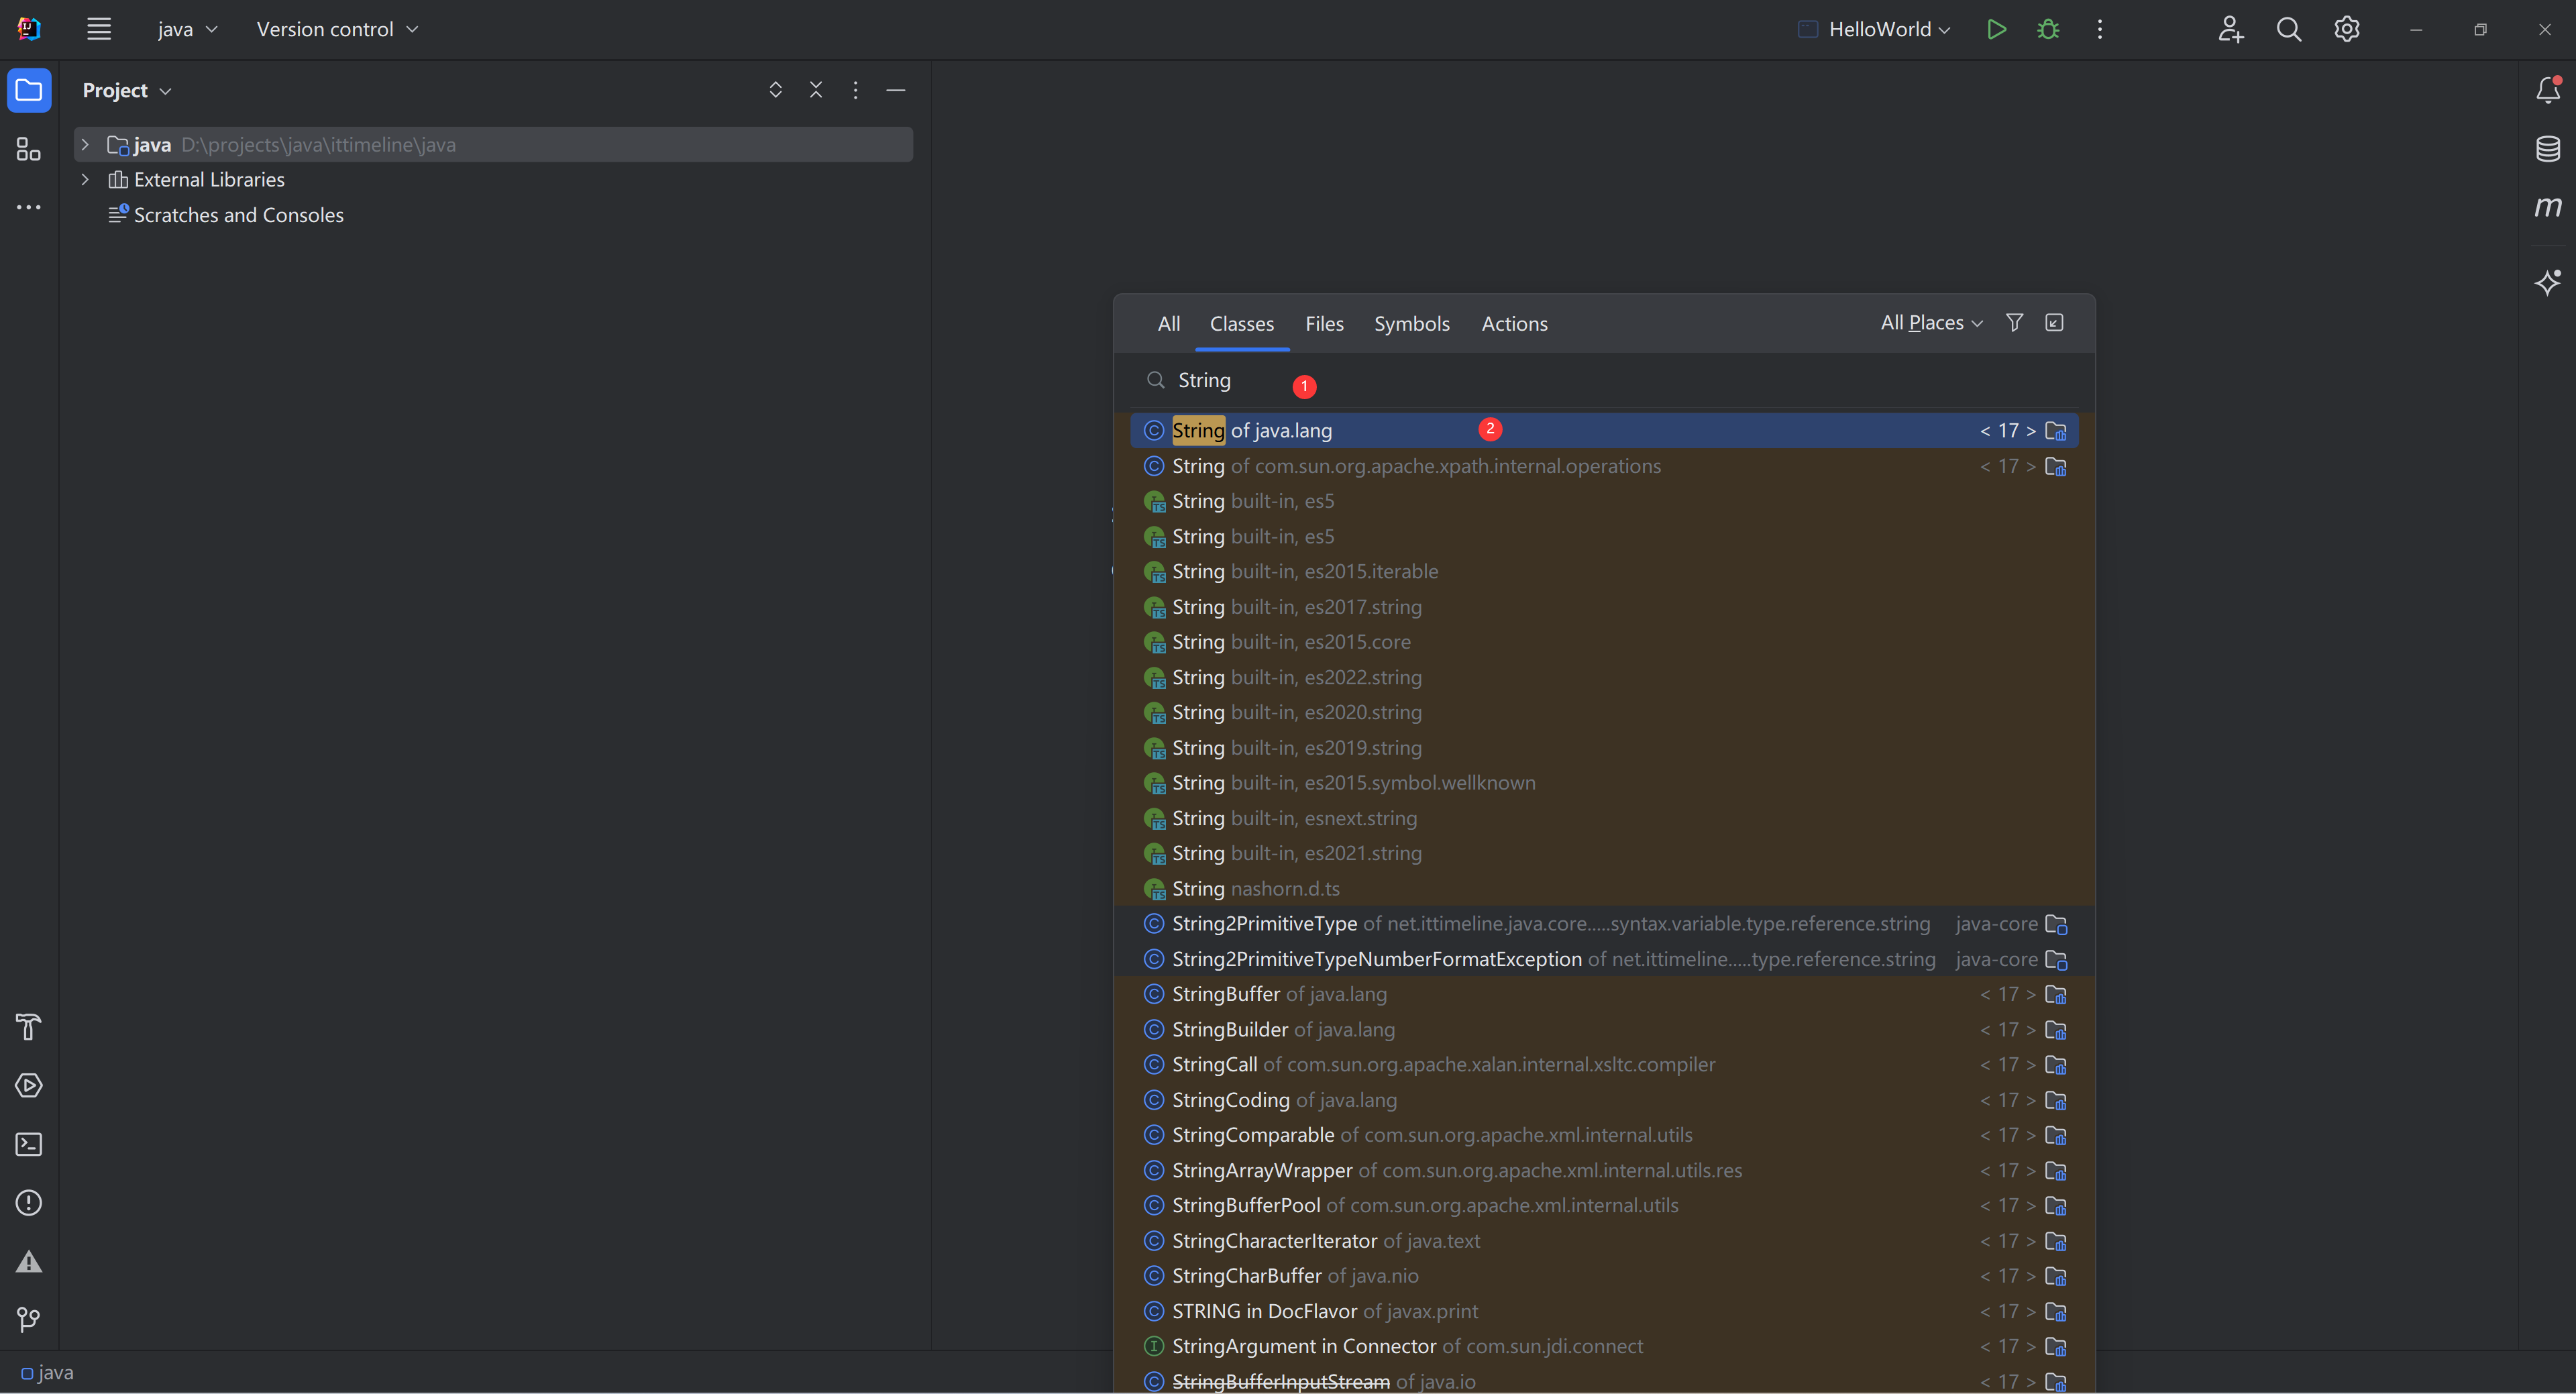Open the Services tool window
The image size is (2576, 1394).
click(x=29, y=1085)
